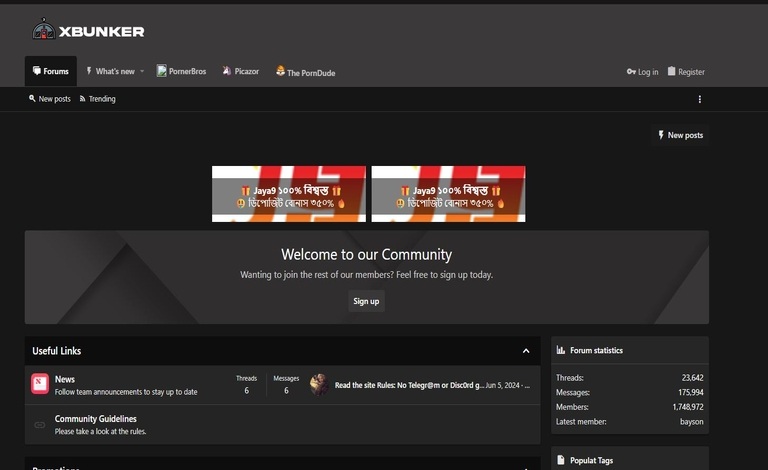Click the Community Guidelines link icon
Screen dimensions: 768x470
click(40, 425)
